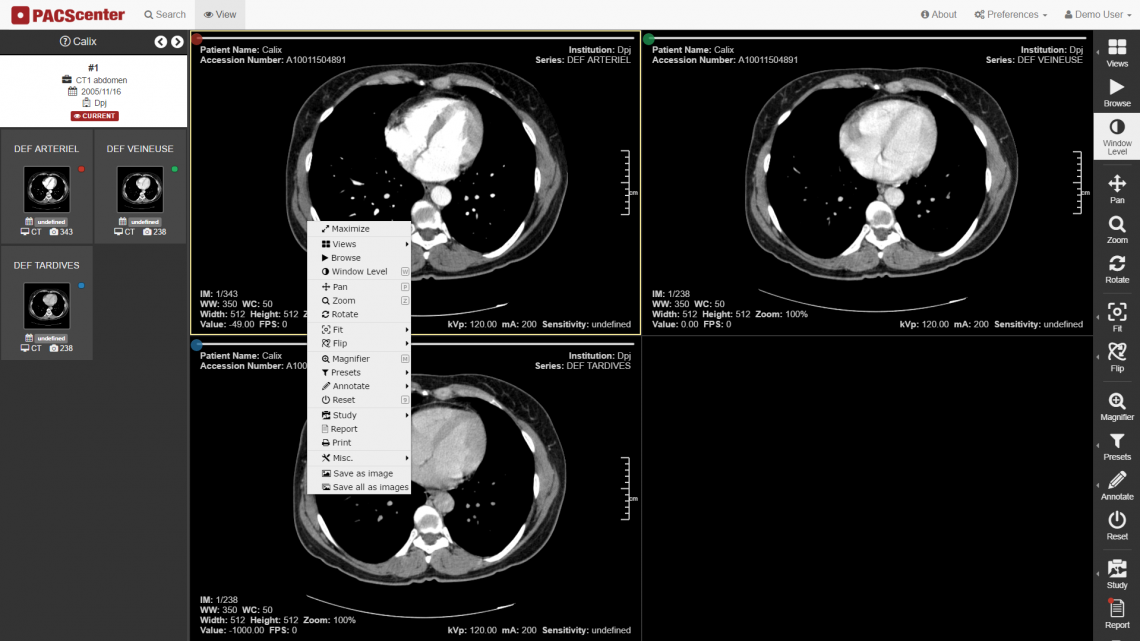Expand Fit submenu in context menu

(x=359, y=330)
